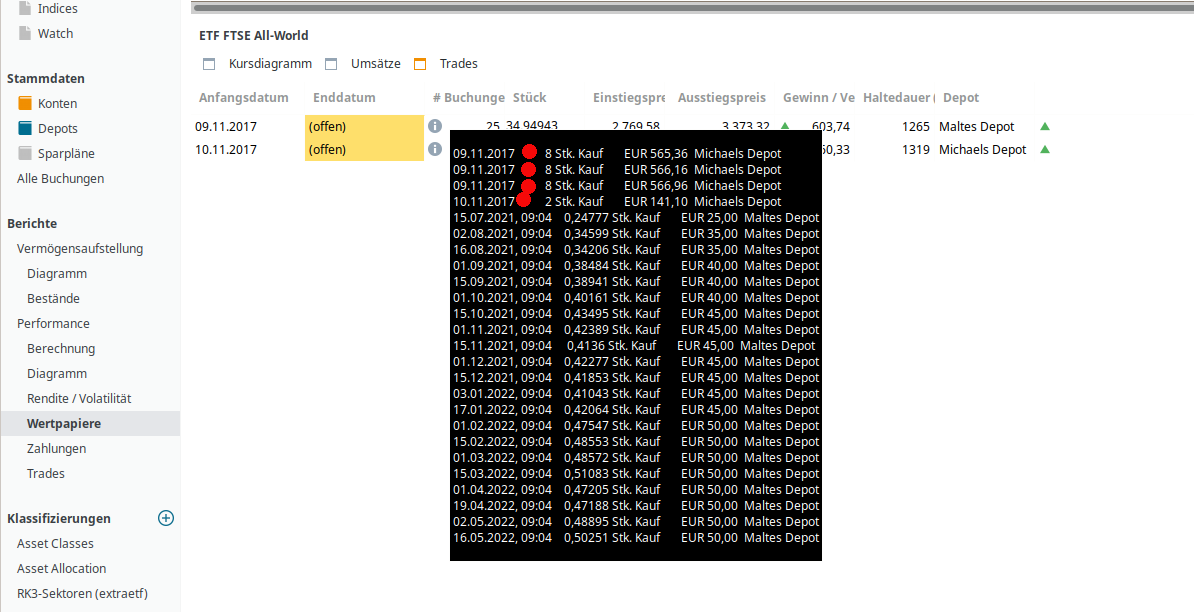The width and height of the screenshot is (1194, 612).
Task: Click the Kursdiagramm tab icon
Action: coord(209,64)
